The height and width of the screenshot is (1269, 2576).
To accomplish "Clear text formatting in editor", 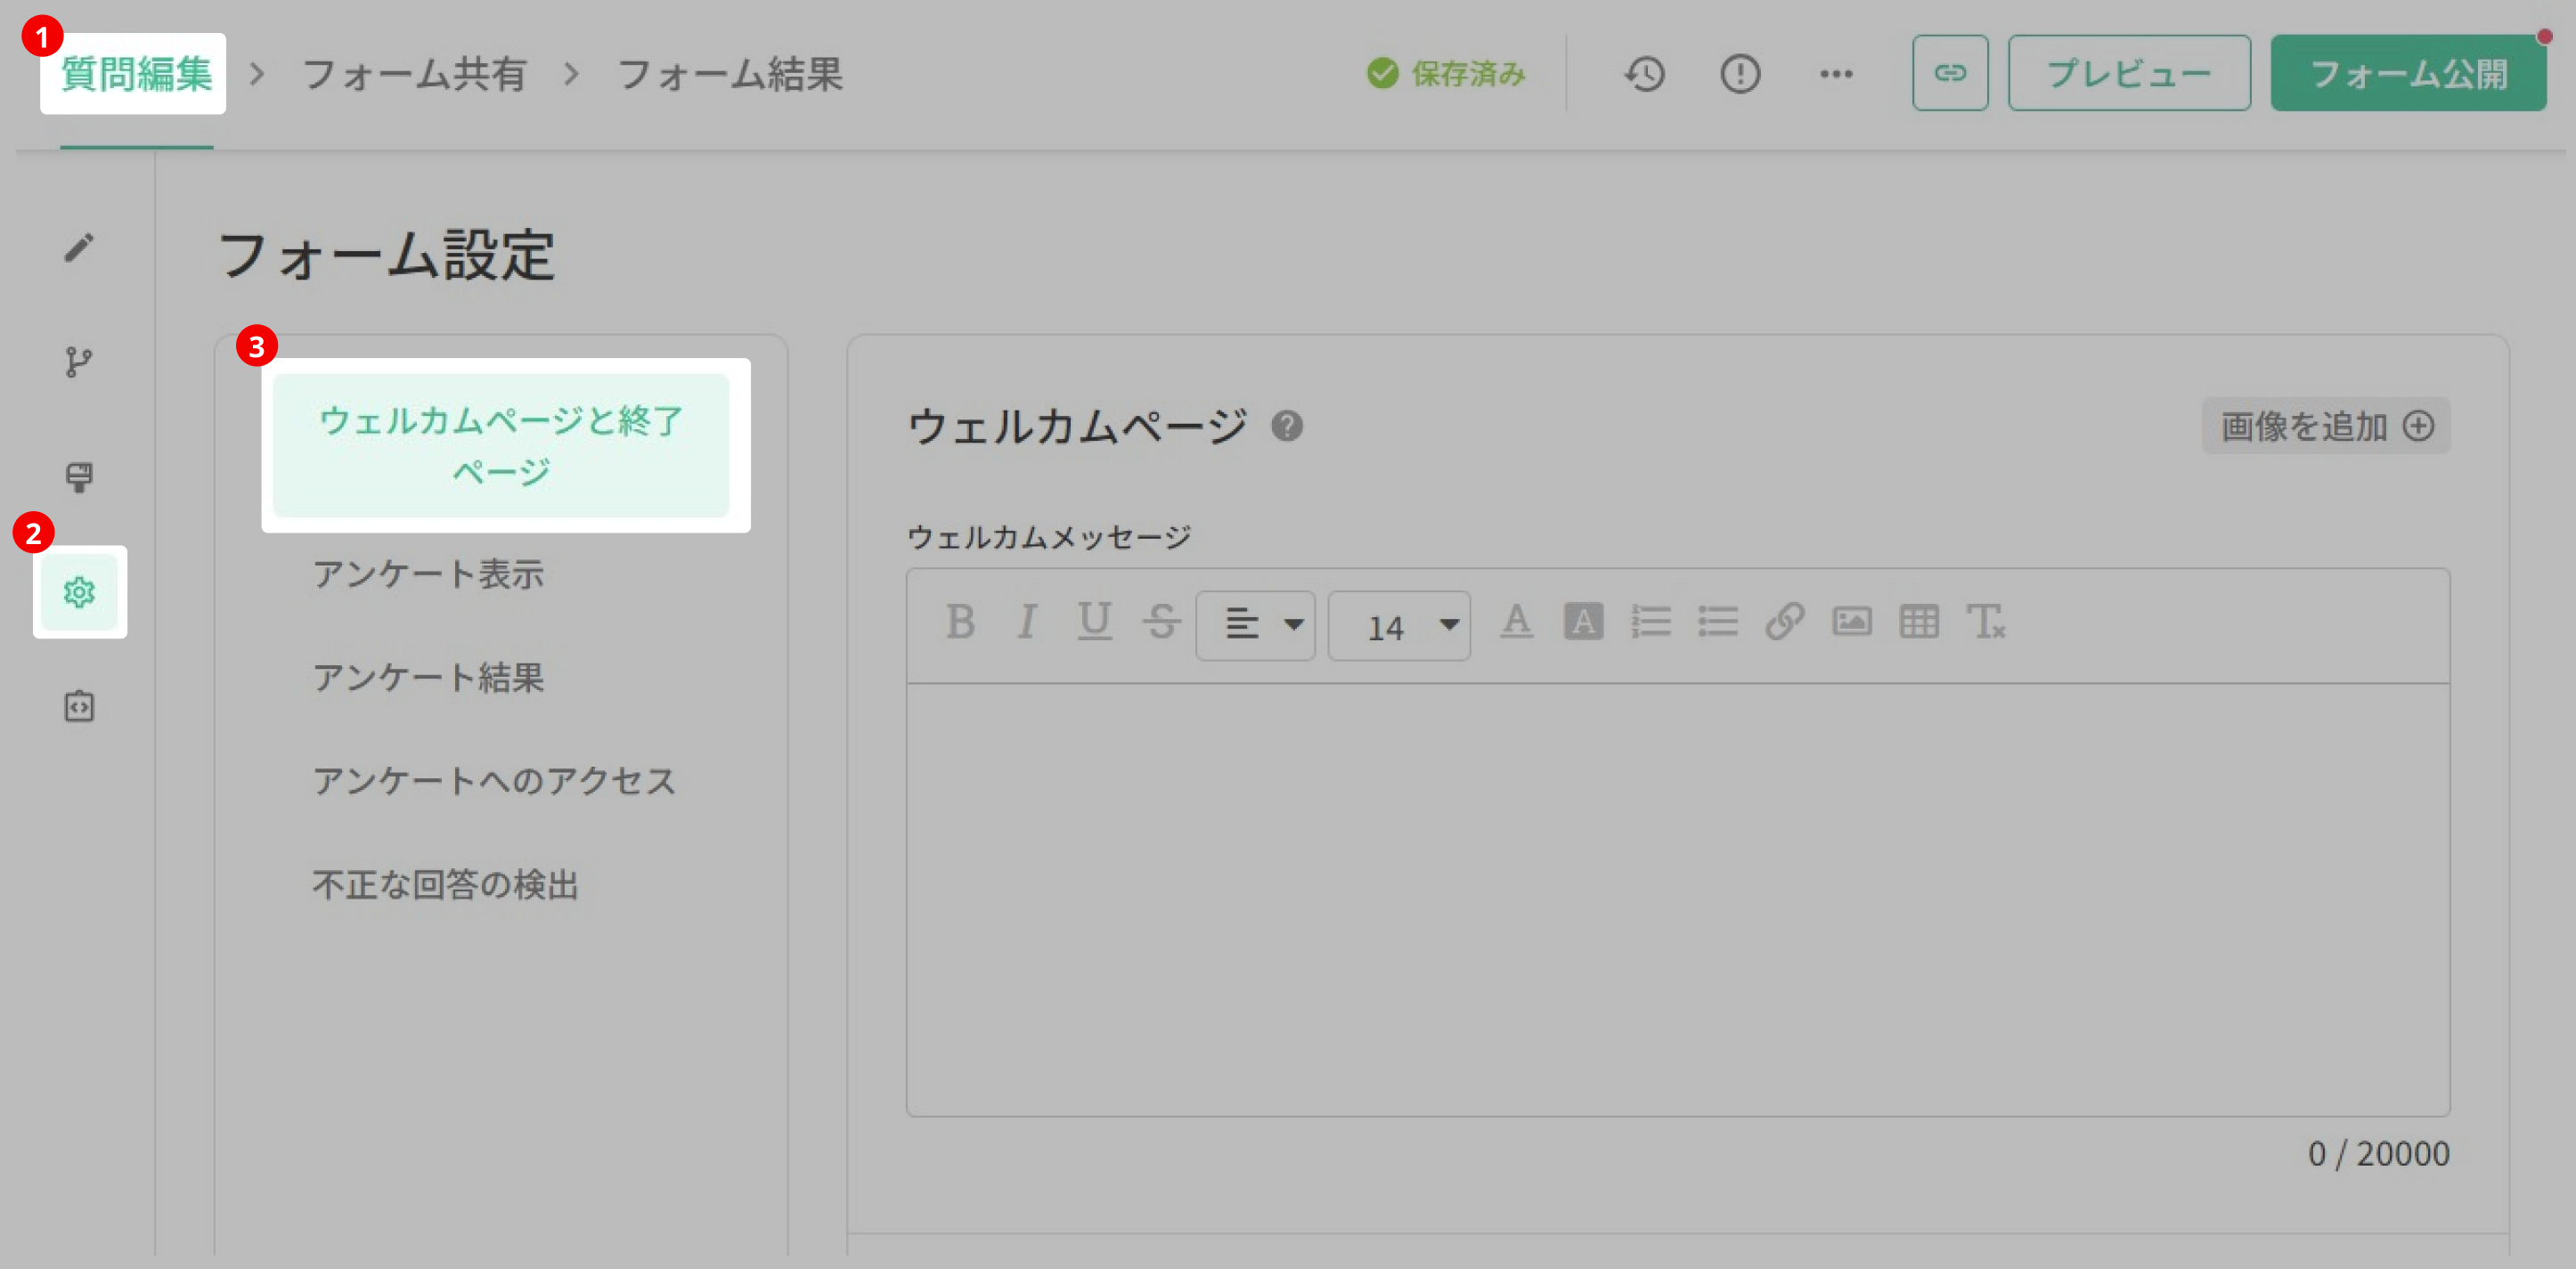I will click(1986, 622).
